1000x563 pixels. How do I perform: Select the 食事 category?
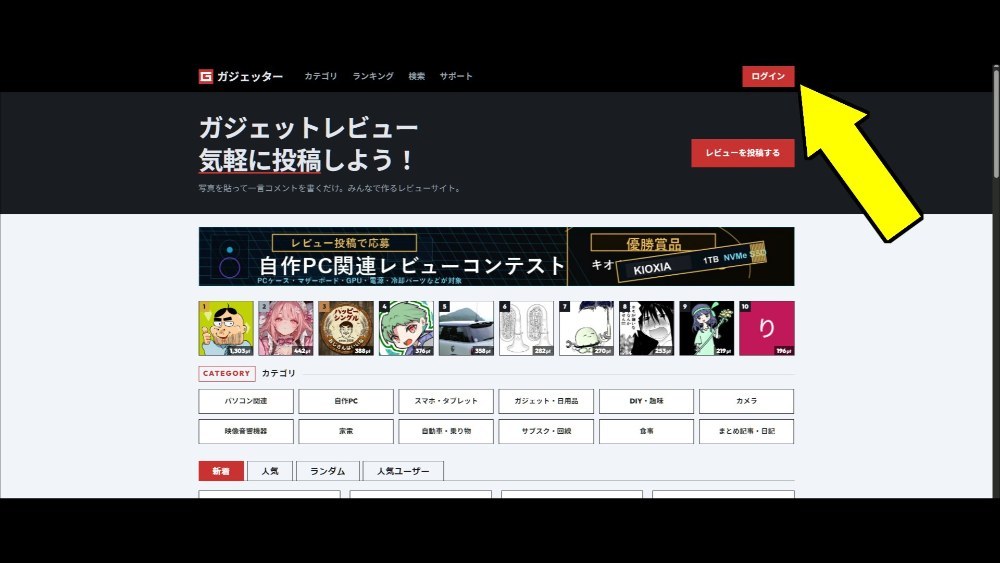click(x=646, y=431)
